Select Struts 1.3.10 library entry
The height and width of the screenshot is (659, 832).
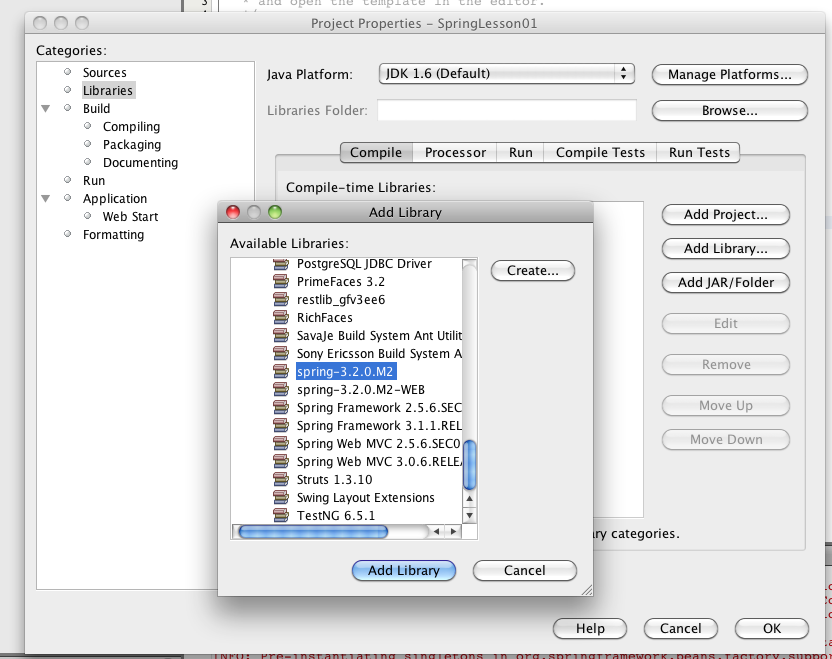[334, 480]
